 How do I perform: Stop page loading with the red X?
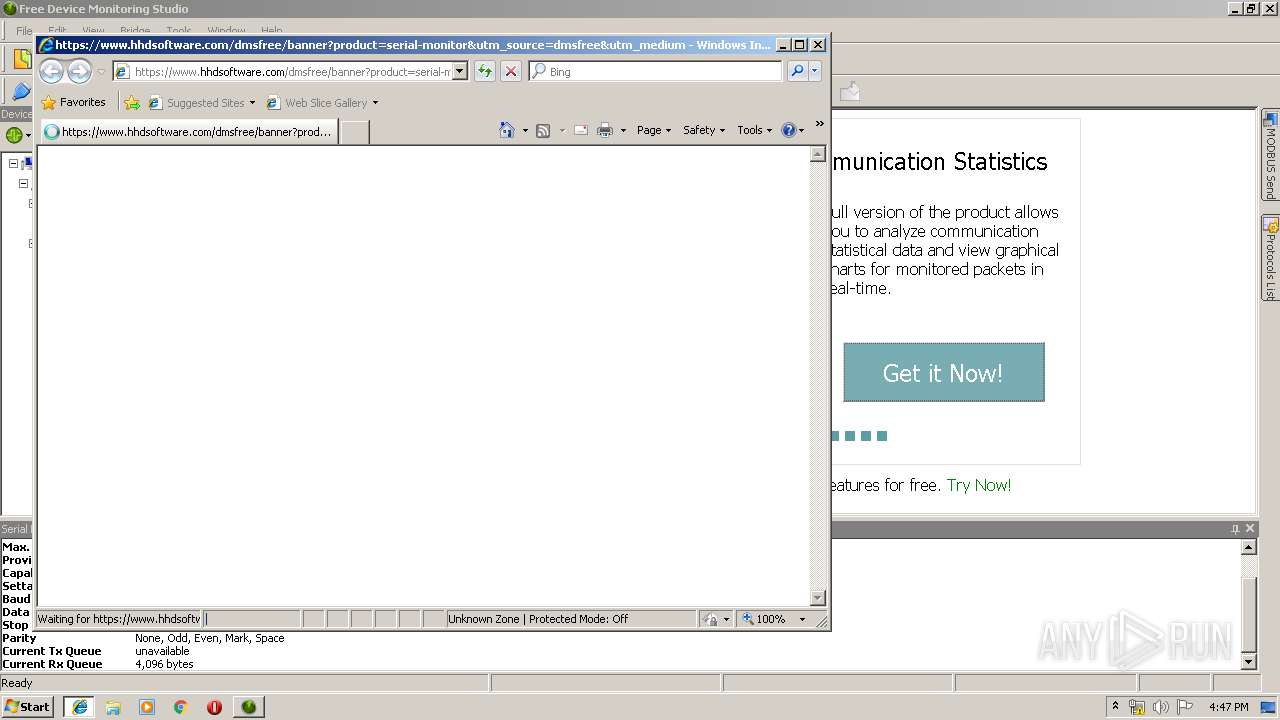511,71
